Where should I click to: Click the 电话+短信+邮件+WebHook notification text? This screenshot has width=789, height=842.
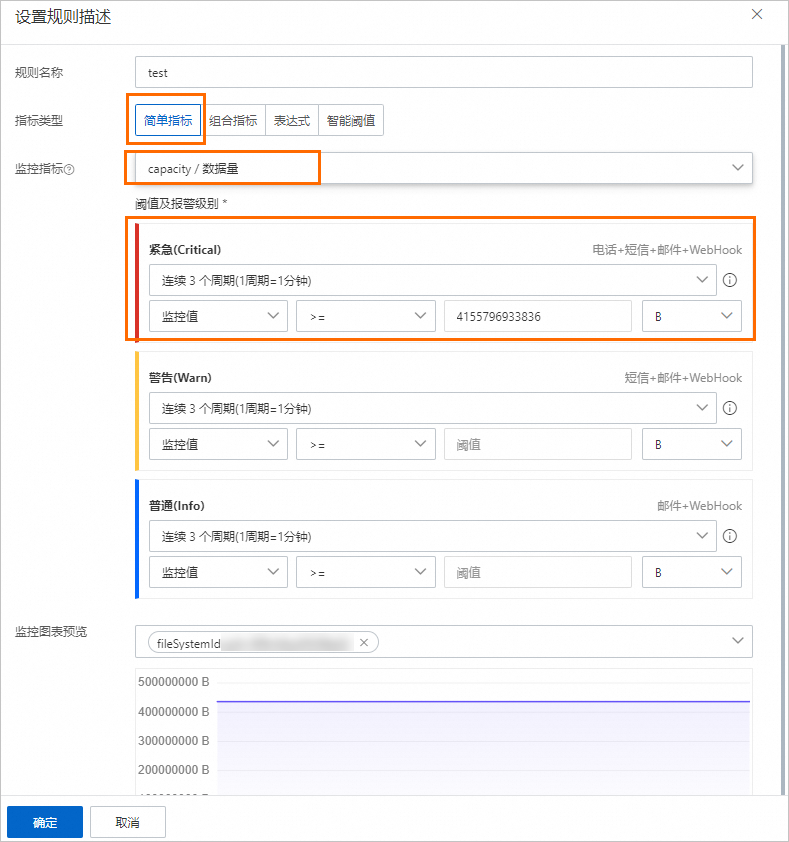click(x=667, y=250)
